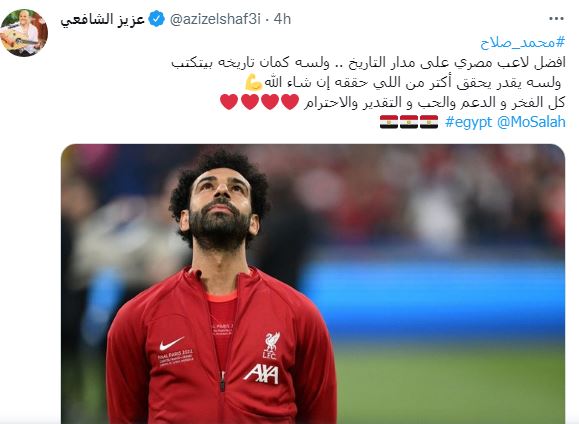Open the @MoSalah mention link
Screen dimensions: 579x424
531,122
